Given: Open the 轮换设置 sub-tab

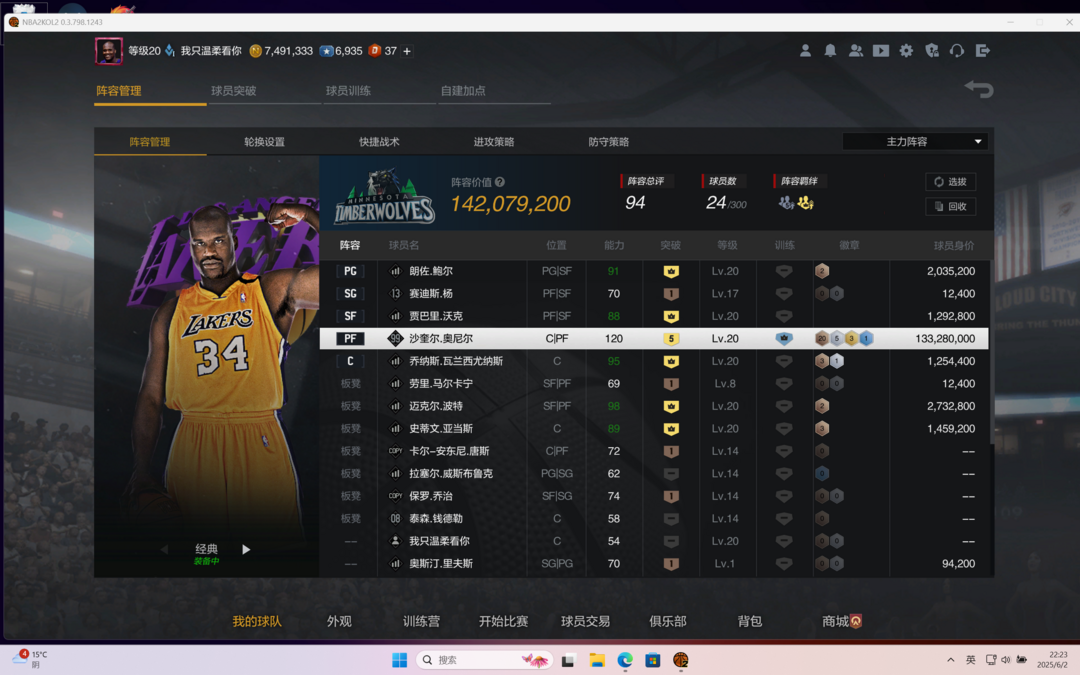Looking at the screenshot, I should pos(264,142).
